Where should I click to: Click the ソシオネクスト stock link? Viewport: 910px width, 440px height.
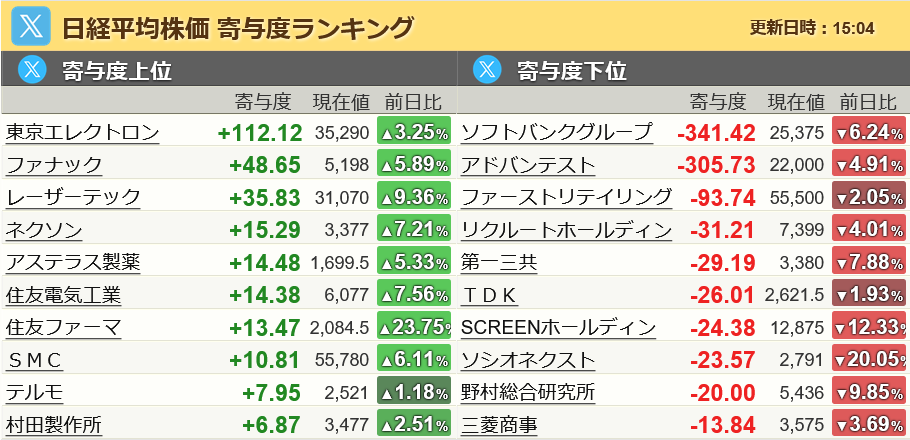coord(528,361)
